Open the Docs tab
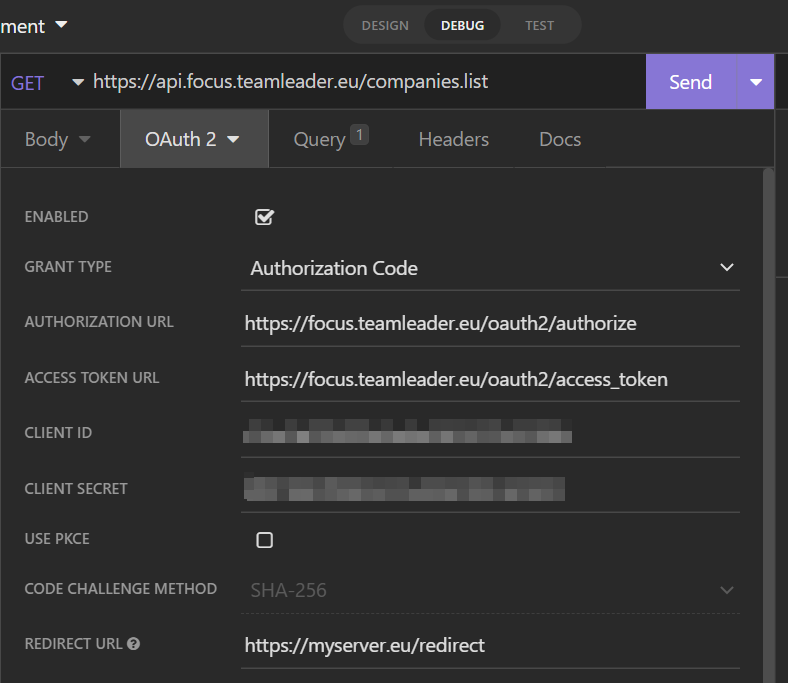 (x=560, y=139)
